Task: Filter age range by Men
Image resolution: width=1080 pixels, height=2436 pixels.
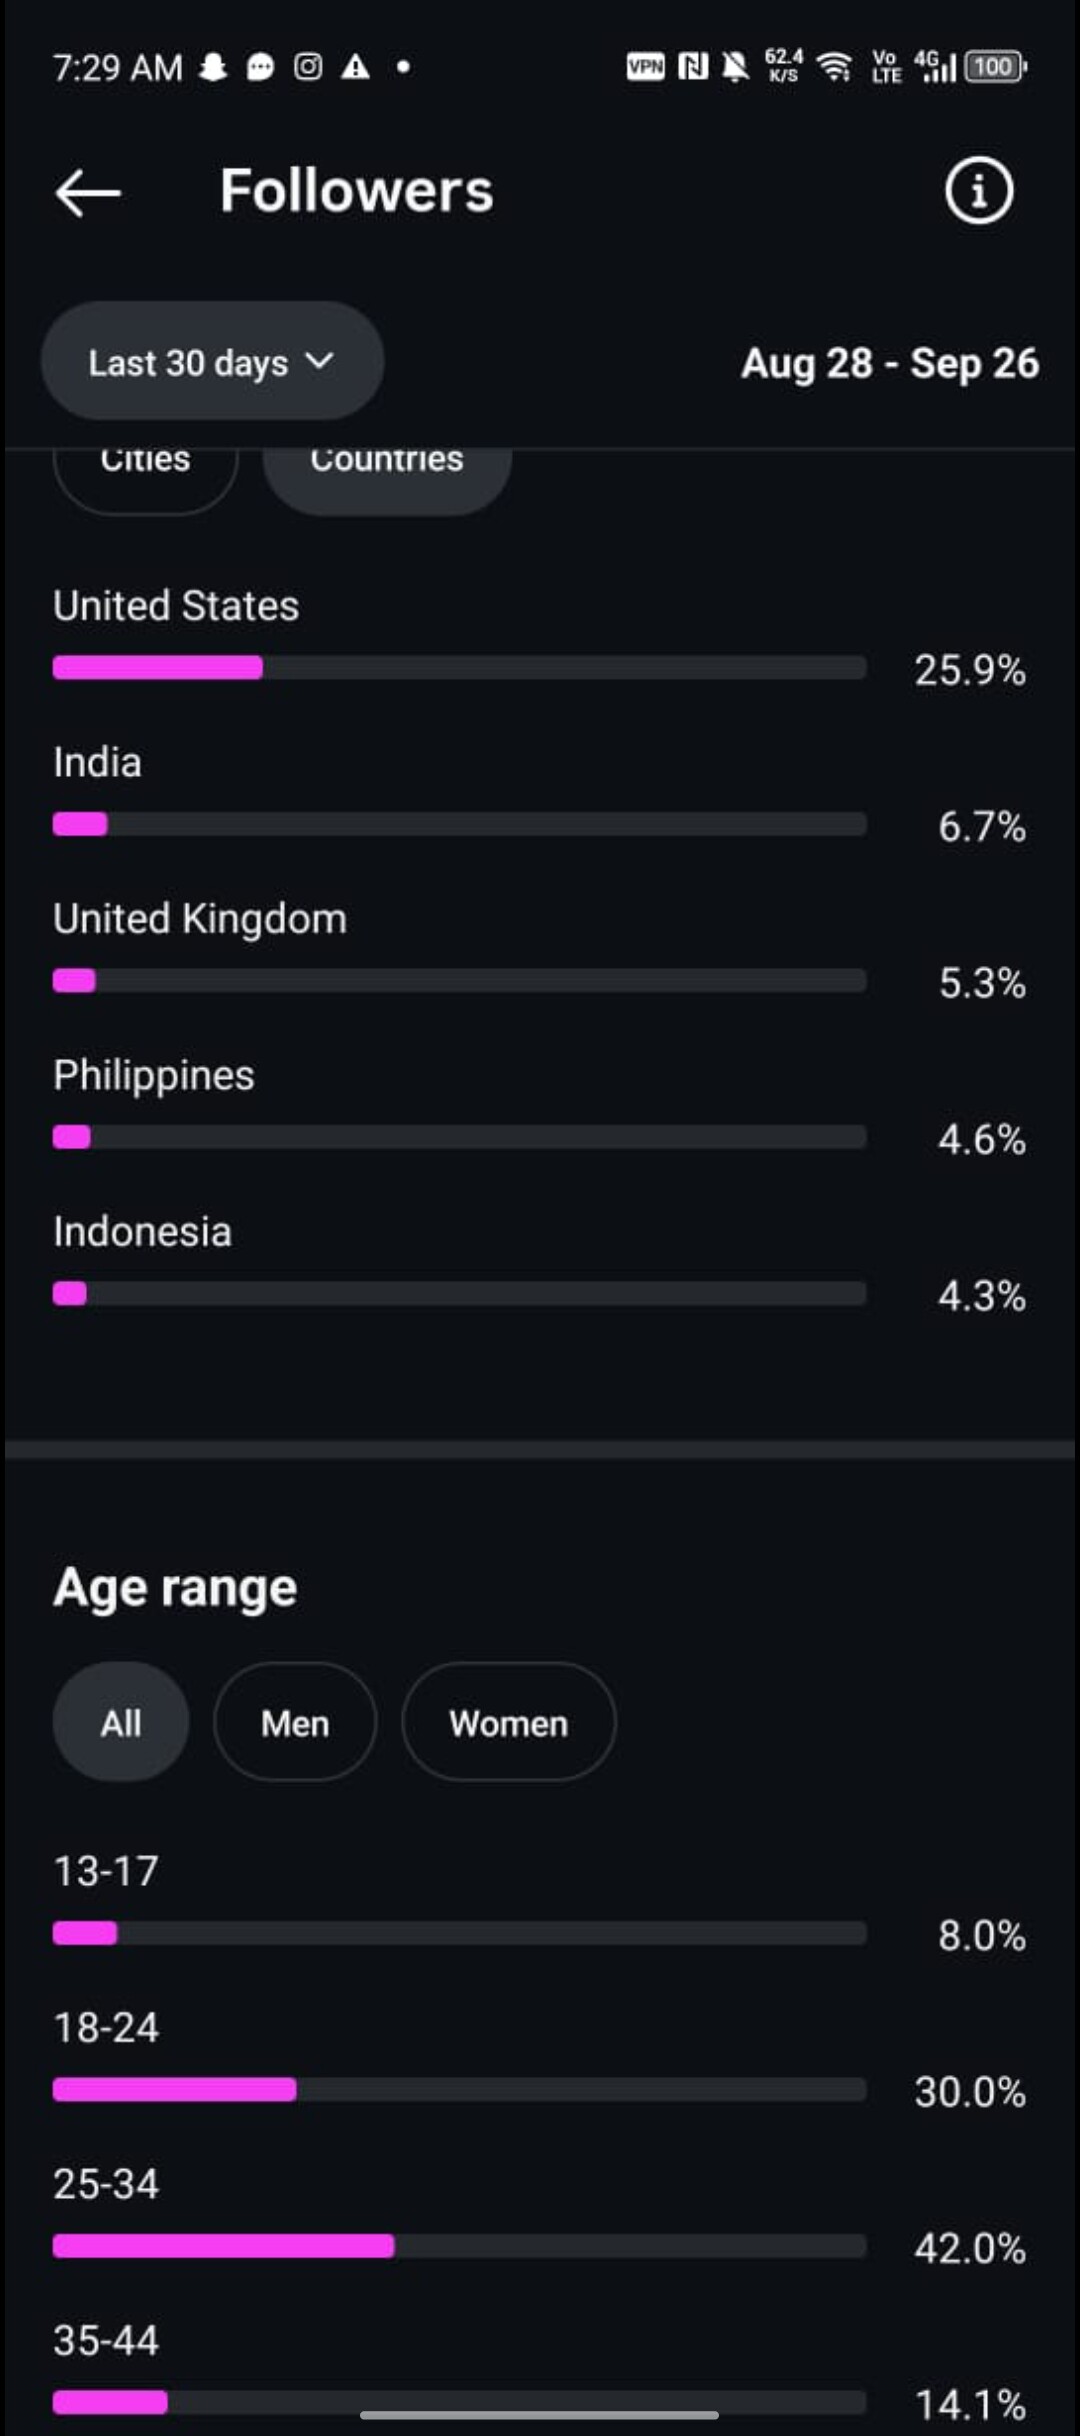Action: (x=295, y=1722)
